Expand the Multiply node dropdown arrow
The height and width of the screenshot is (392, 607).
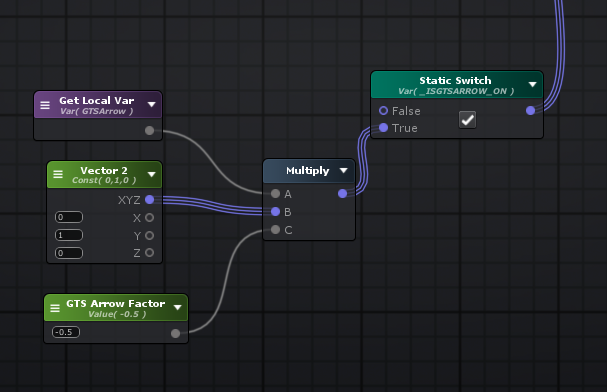pyautogui.click(x=343, y=170)
